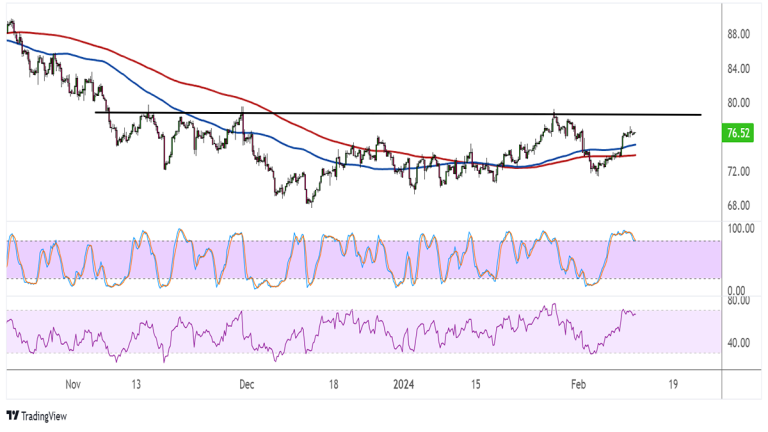Click the 88.00 price axis label

tap(738, 34)
